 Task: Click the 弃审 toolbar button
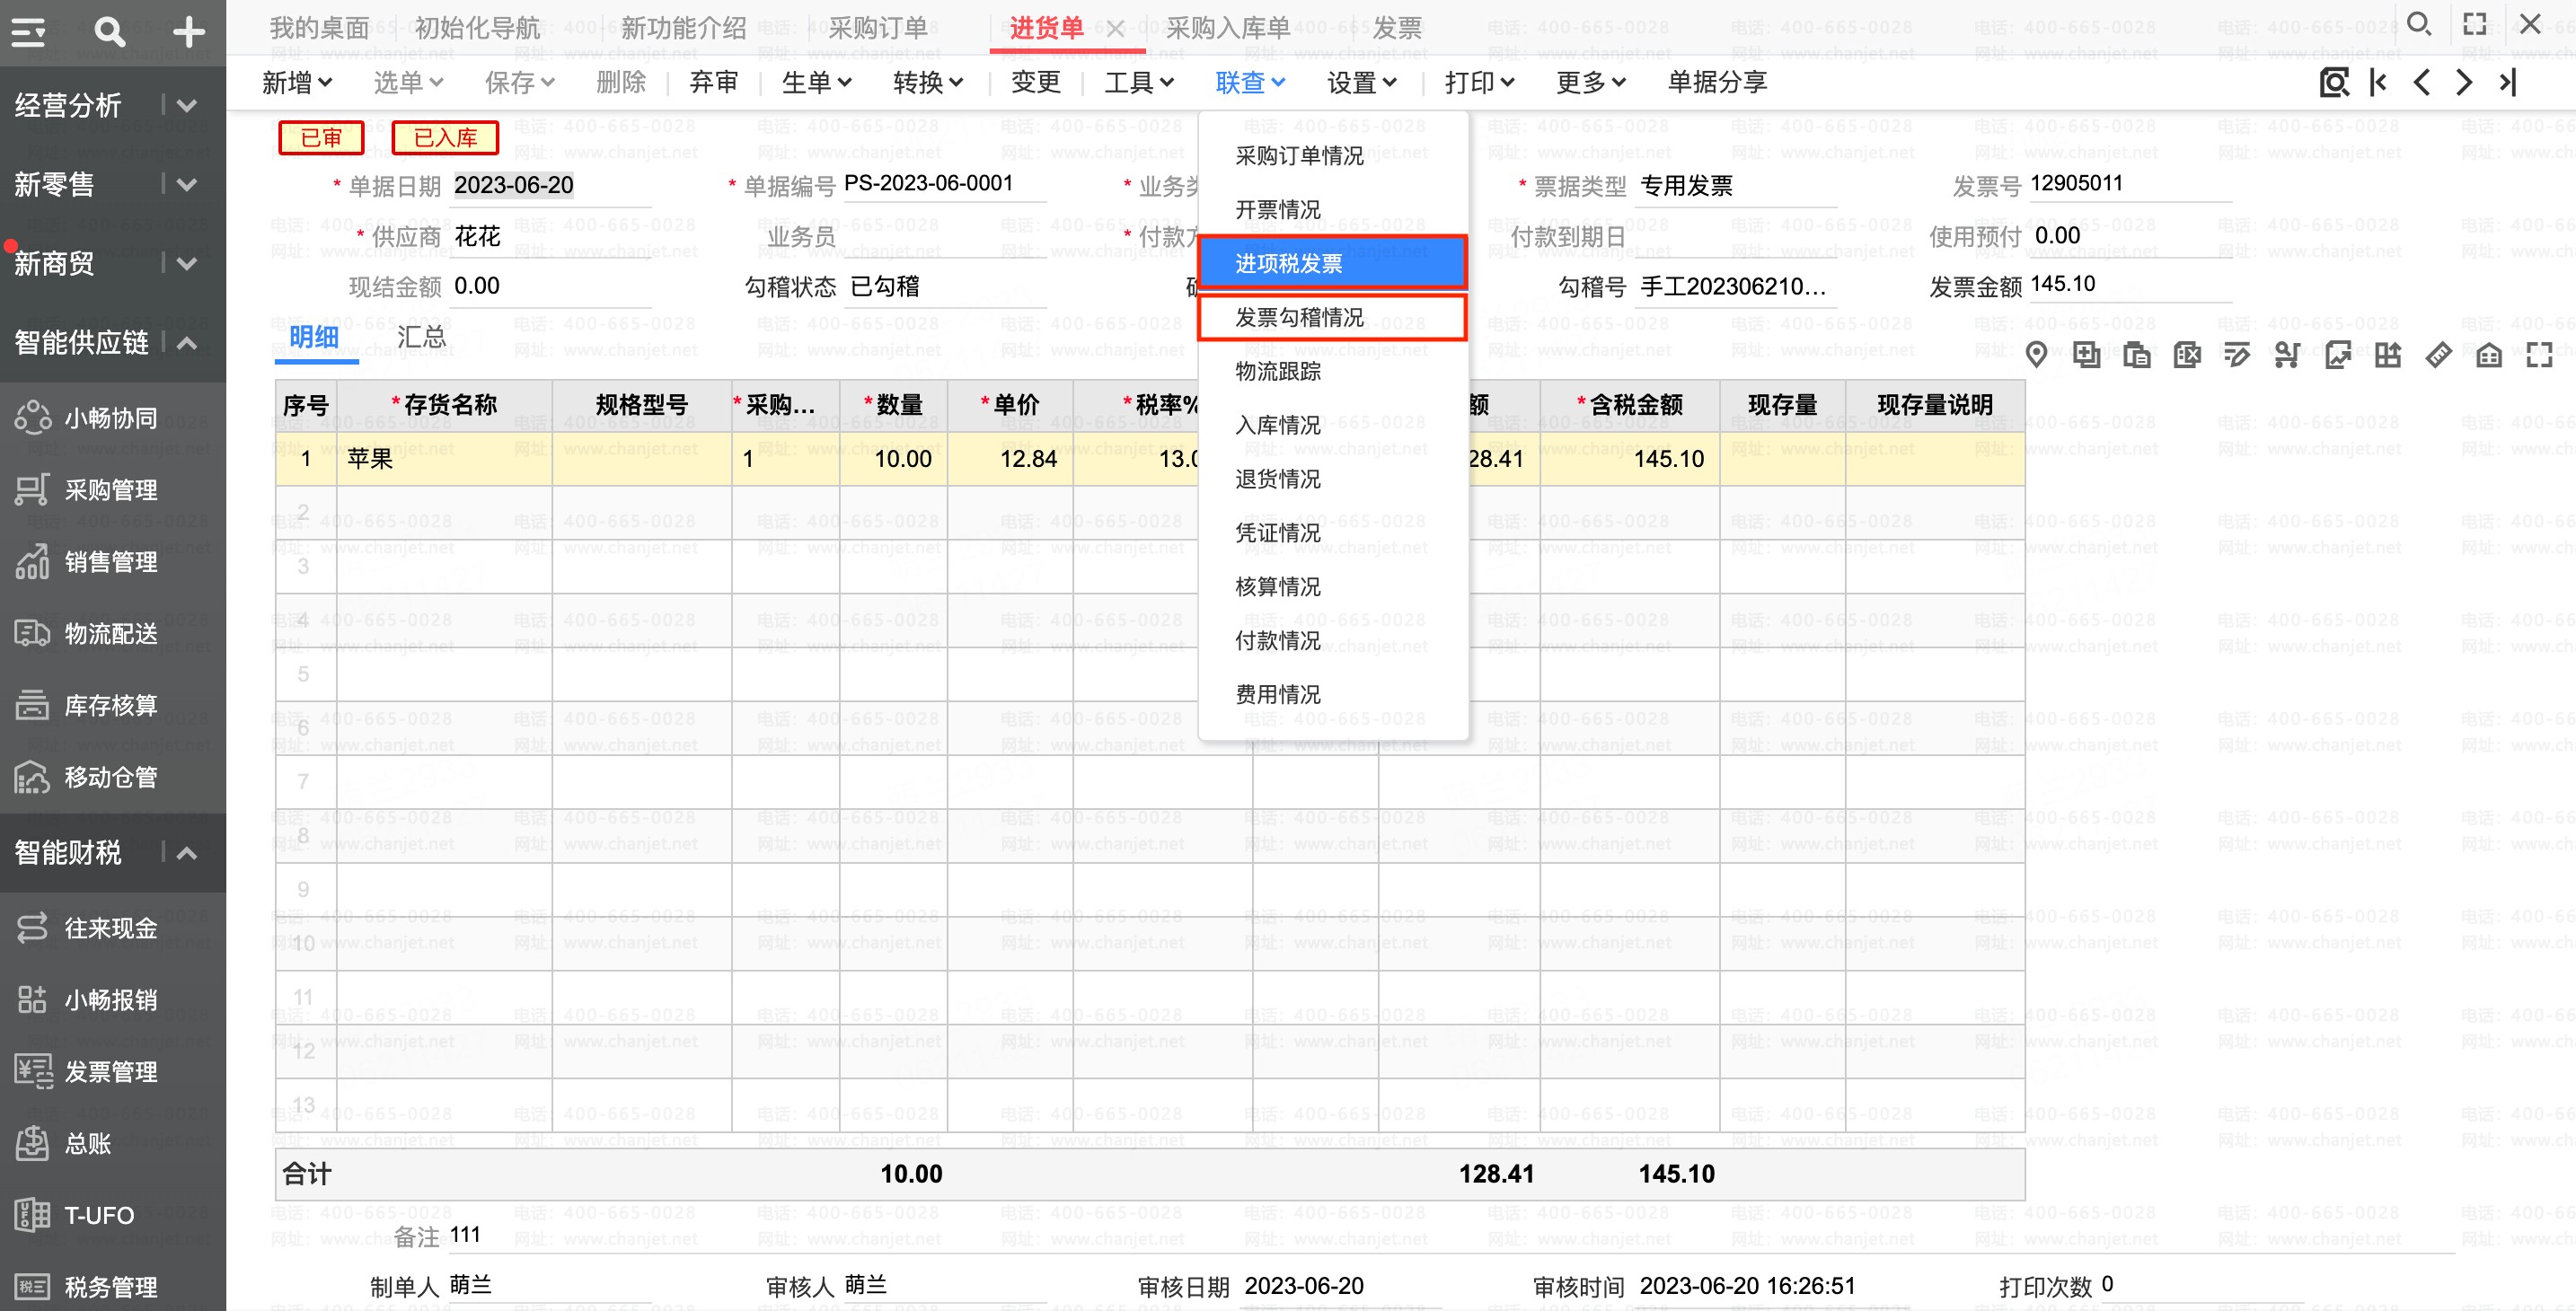714,82
